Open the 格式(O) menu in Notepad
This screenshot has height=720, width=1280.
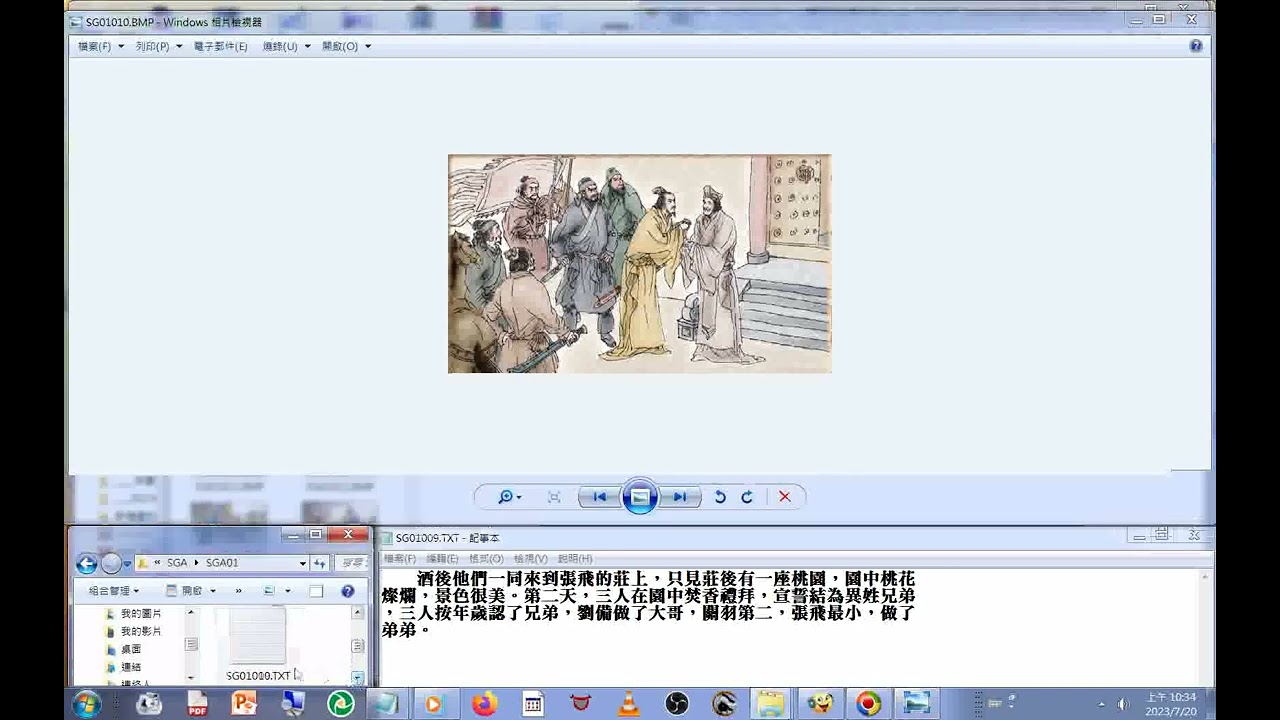(486, 559)
